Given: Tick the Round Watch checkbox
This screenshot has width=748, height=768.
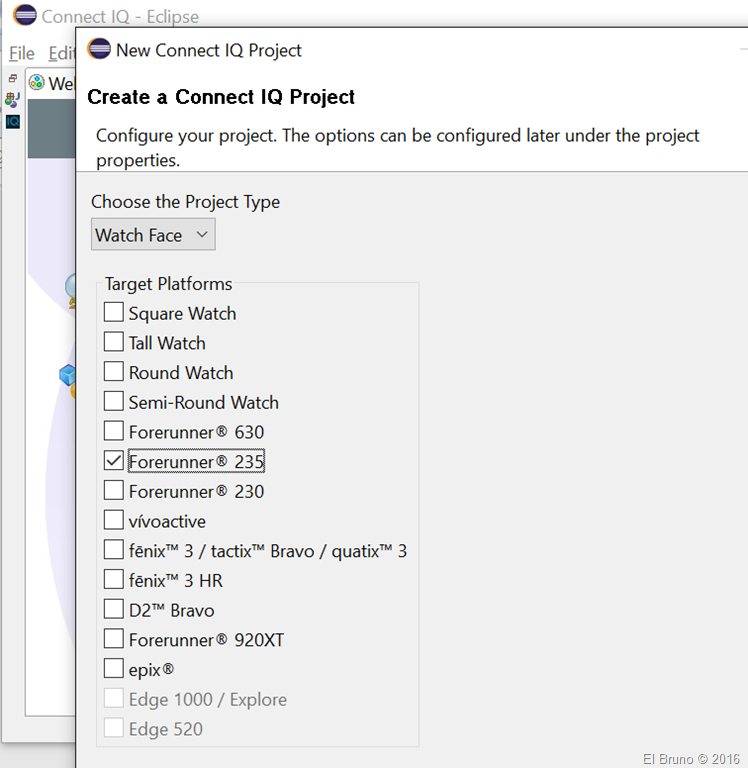Looking at the screenshot, I should (114, 373).
